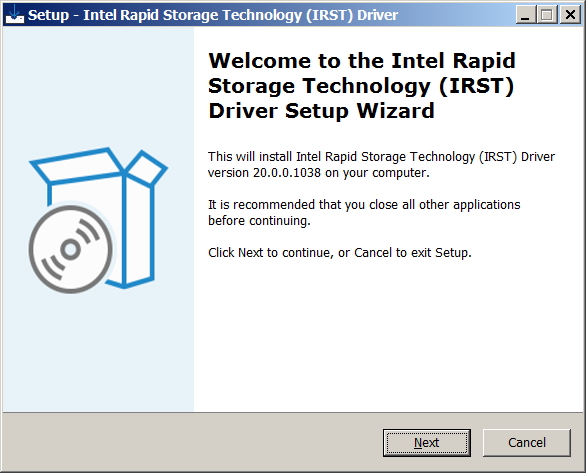
Task: Click the open lid flap of the box graphic
Action: [77, 165]
